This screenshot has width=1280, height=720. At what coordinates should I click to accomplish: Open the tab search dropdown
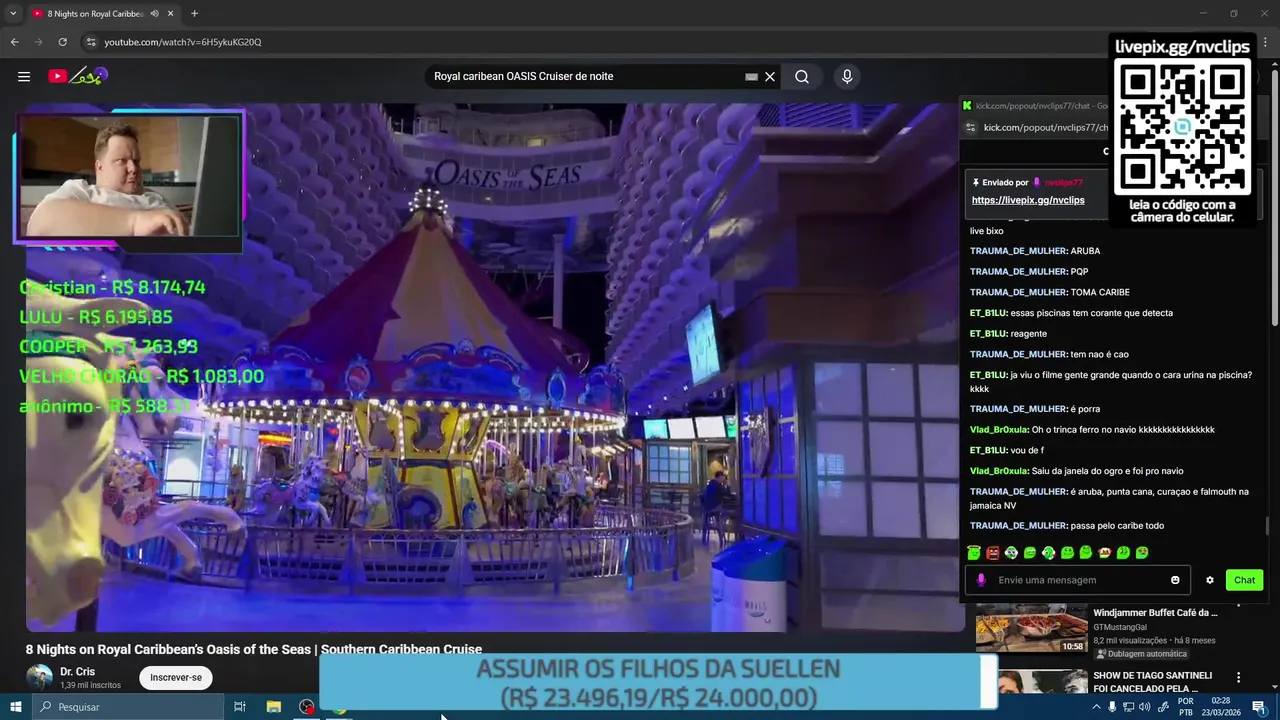13,13
